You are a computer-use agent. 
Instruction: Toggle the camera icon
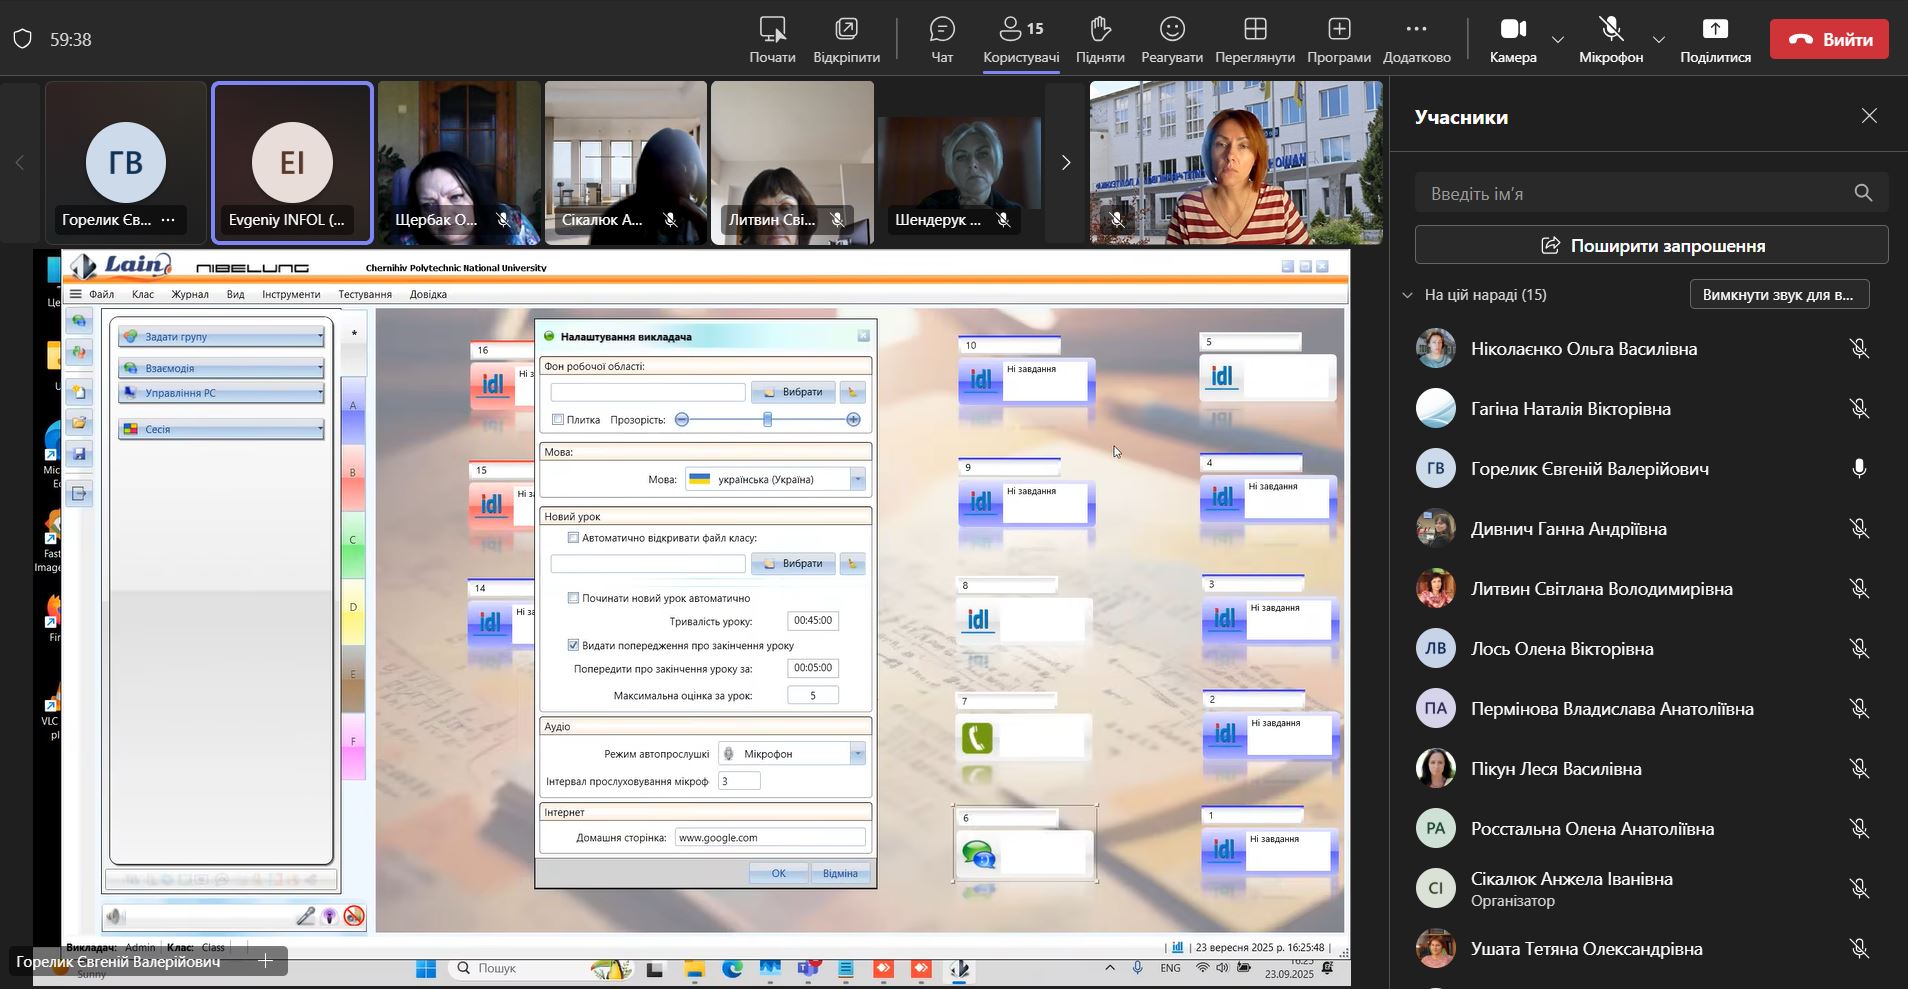(1512, 30)
